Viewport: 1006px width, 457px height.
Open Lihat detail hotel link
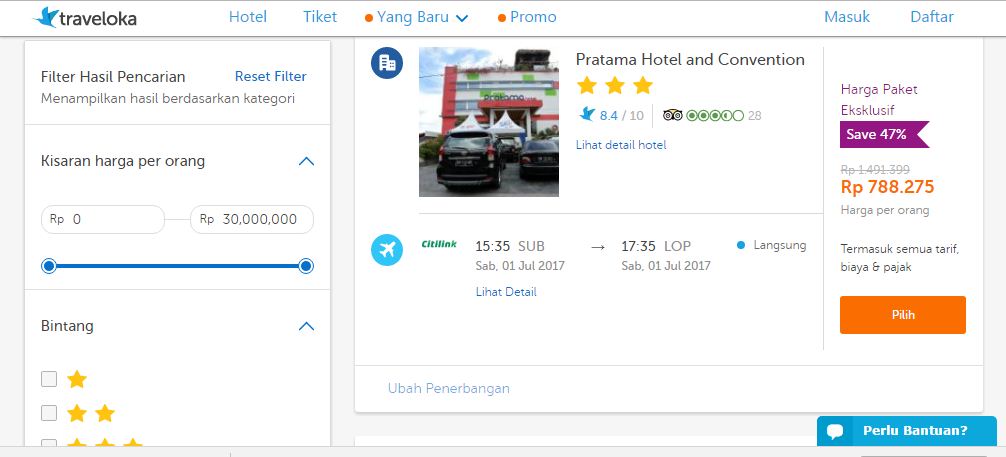[x=621, y=145]
